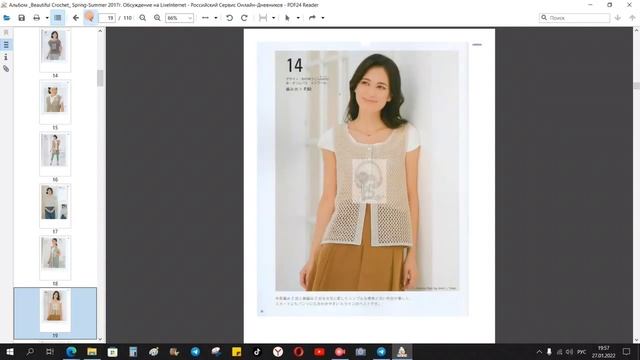Toggle the sidebar panel button
The height and width of the screenshot is (360, 640).
58,18
